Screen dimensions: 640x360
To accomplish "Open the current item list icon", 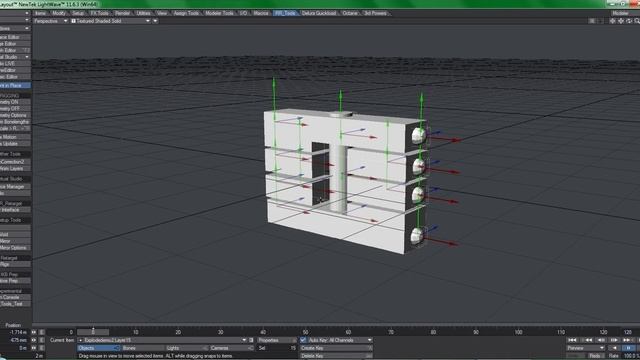I will 251,340.
